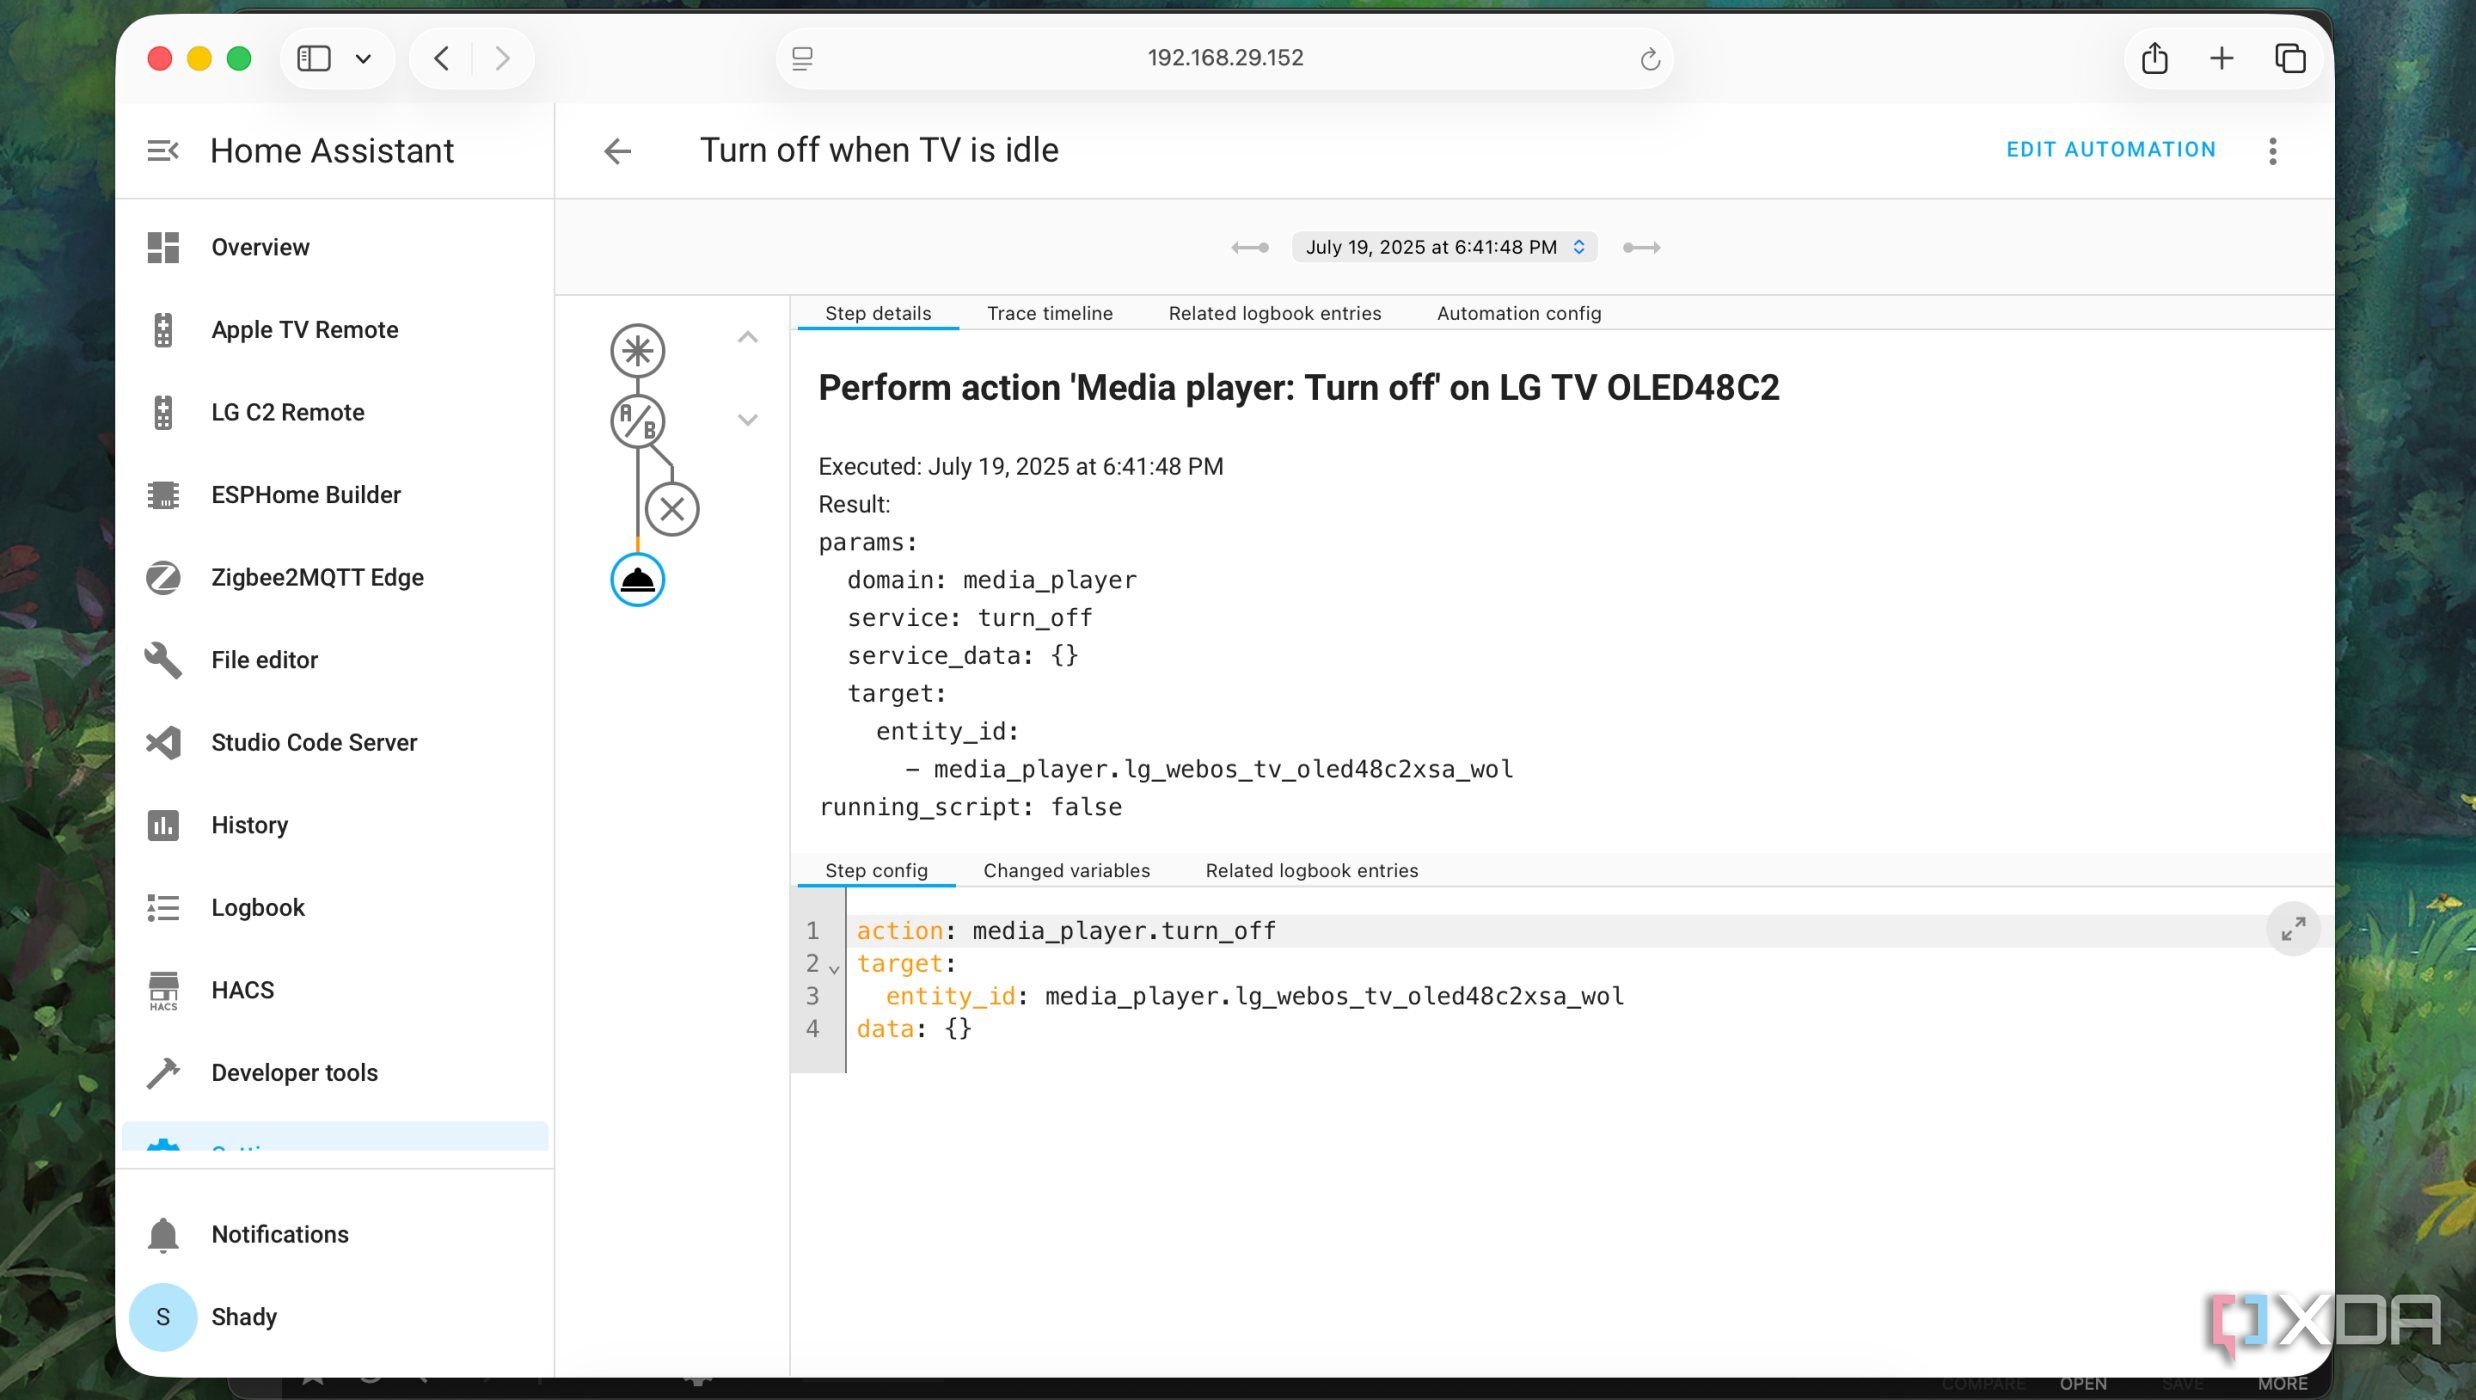Collapse the Home Assistant sidebar menu icon

[x=162, y=151]
